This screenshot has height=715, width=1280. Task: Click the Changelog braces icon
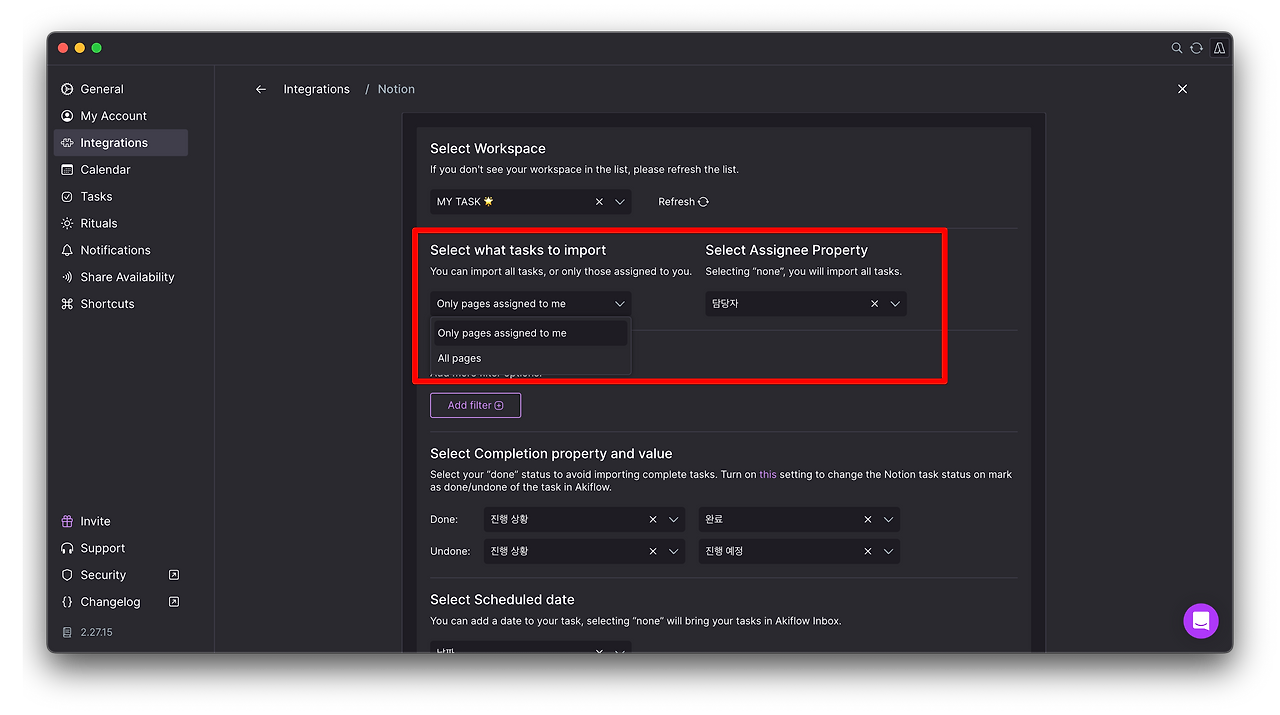(x=67, y=602)
